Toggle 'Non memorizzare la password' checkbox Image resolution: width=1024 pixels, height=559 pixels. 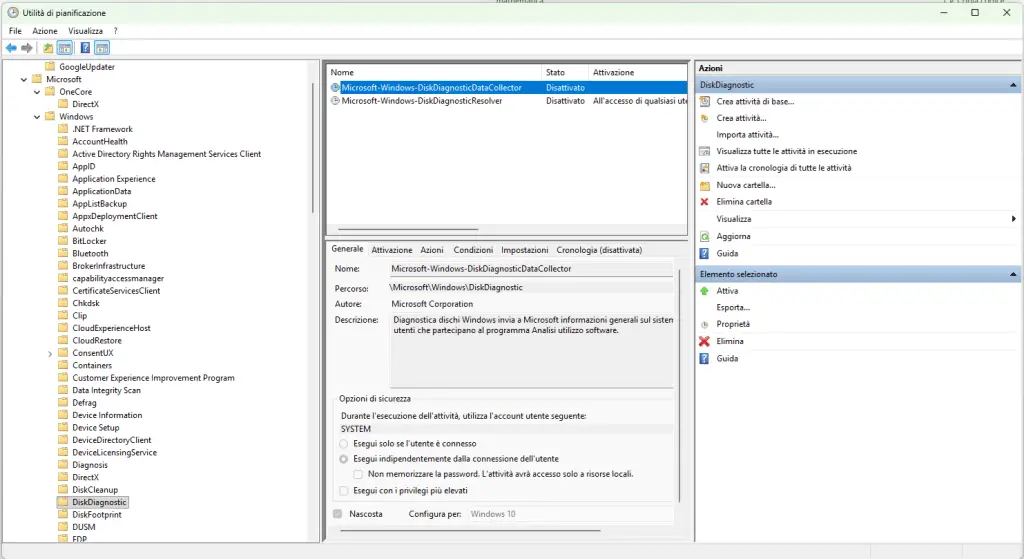point(358,474)
